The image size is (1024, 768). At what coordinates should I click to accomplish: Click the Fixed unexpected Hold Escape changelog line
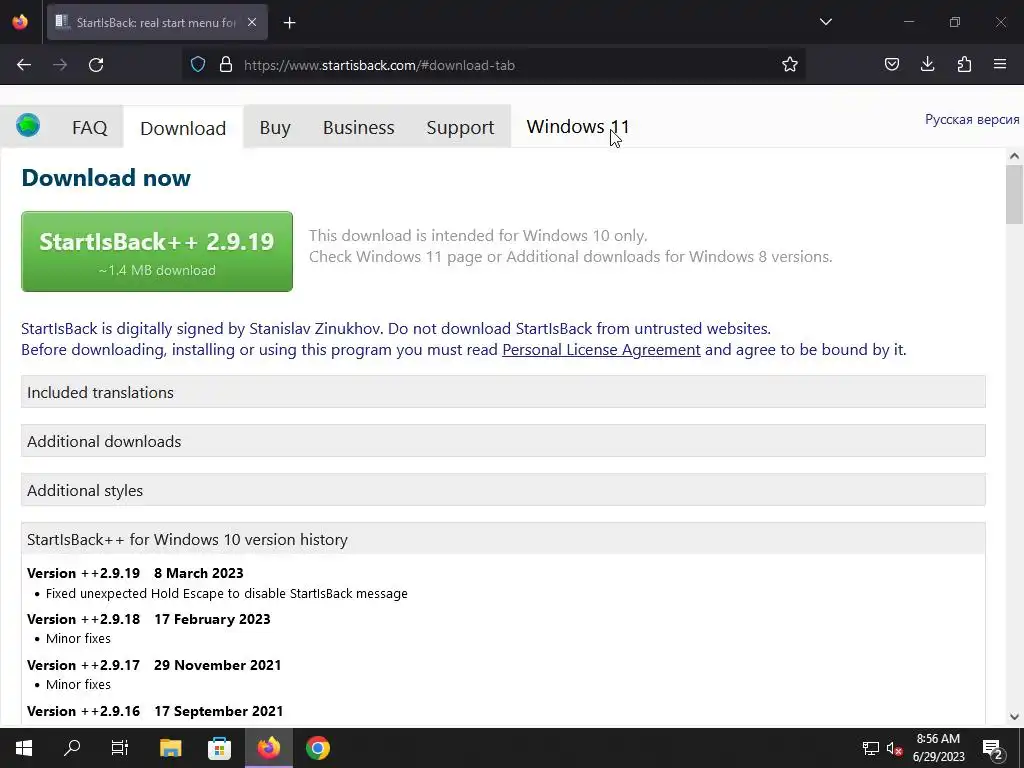(227, 594)
